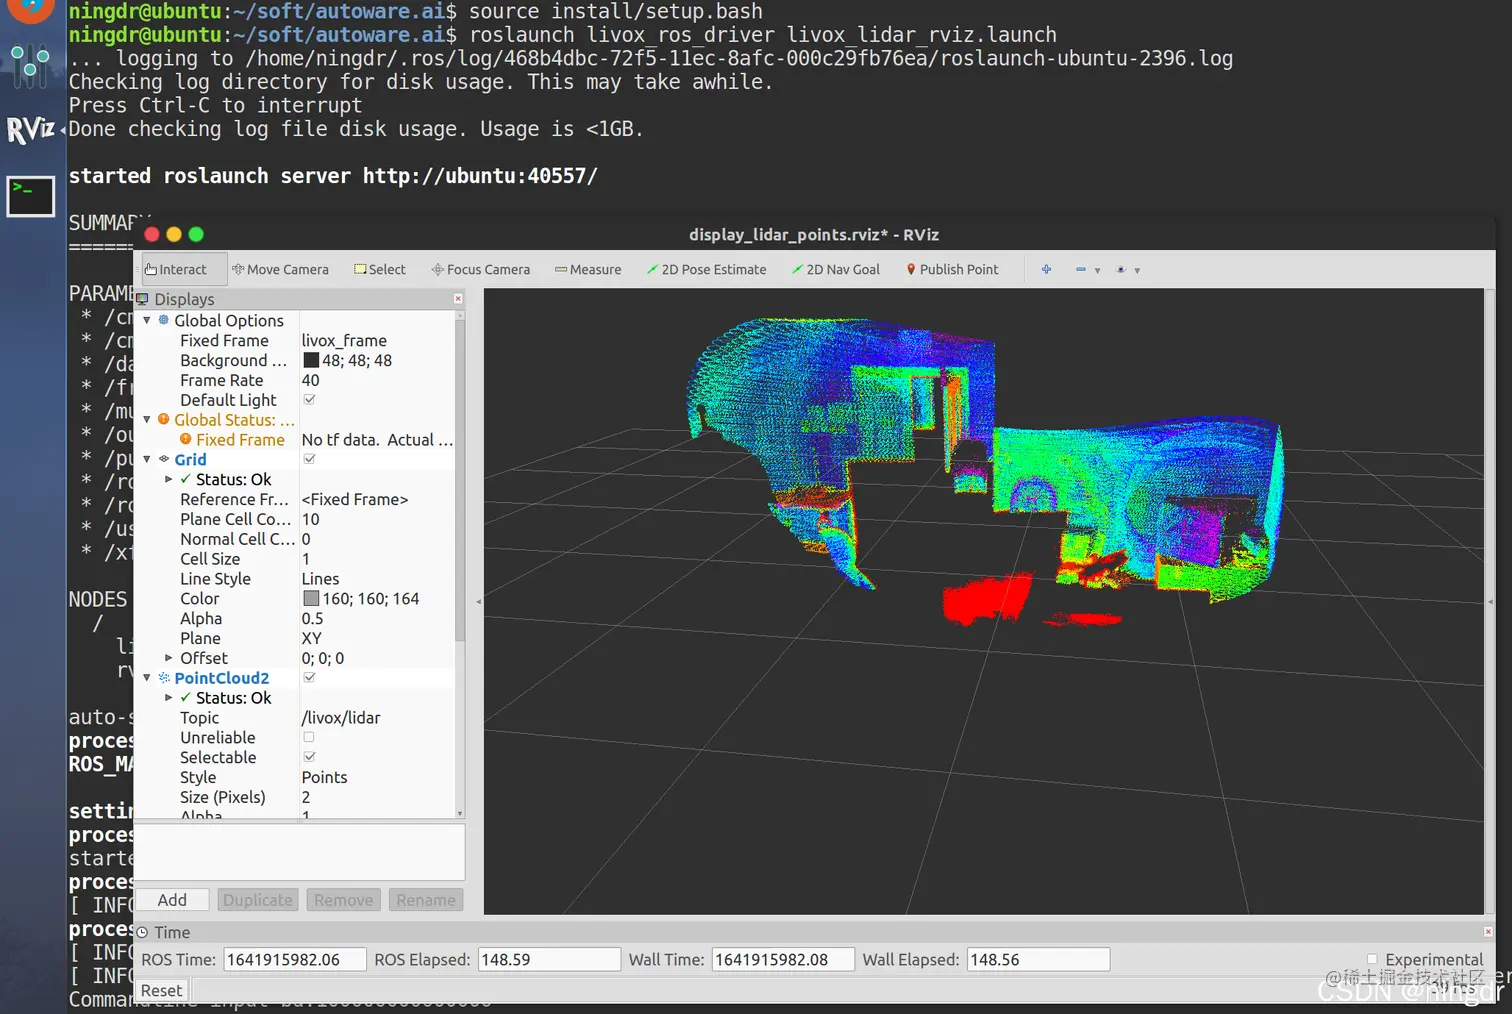Close the Time panel

click(x=1488, y=931)
